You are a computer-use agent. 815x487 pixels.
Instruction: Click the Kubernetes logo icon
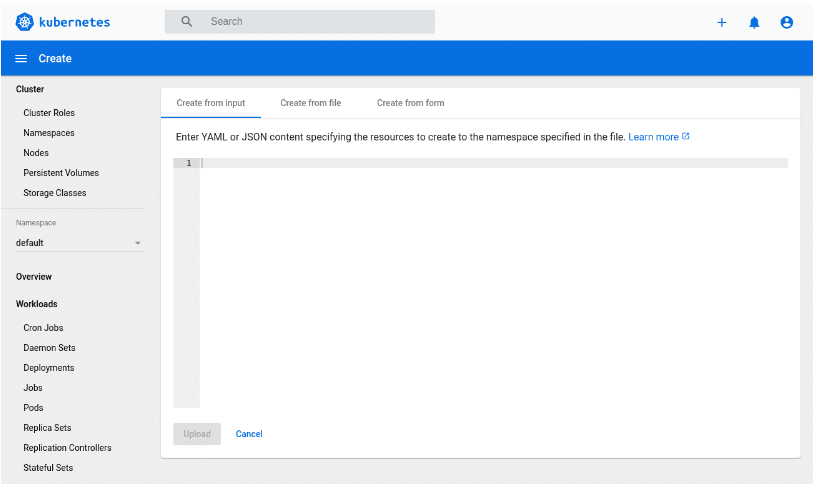24,22
